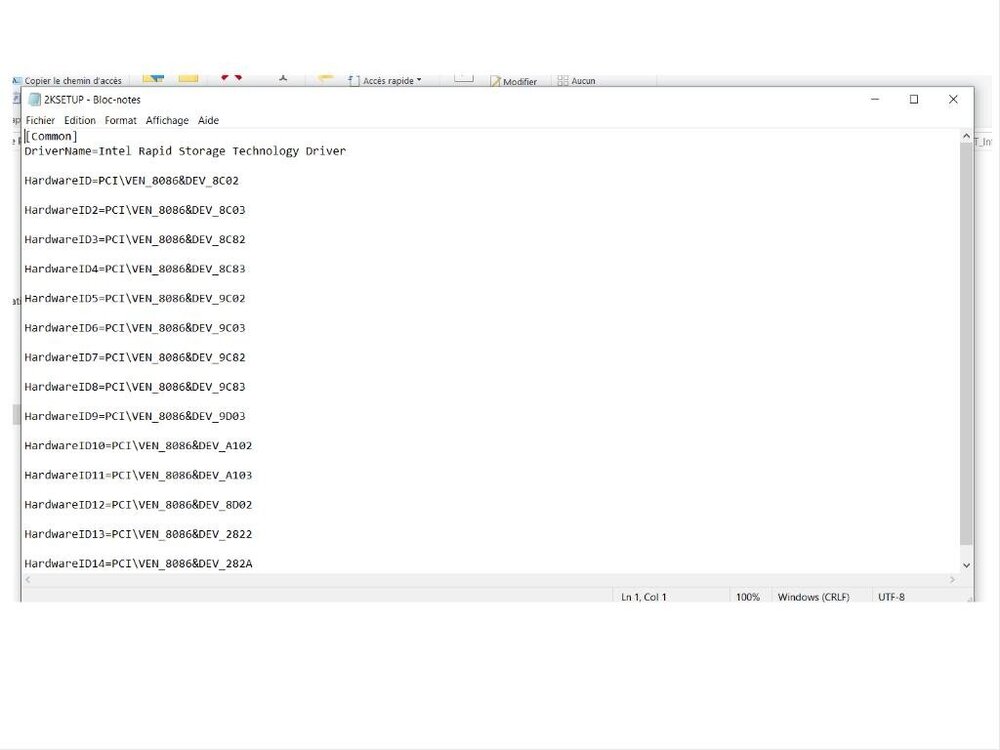Open the Edition menu
Image resolution: width=1000 pixels, height=750 pixels.
(80, 120)
